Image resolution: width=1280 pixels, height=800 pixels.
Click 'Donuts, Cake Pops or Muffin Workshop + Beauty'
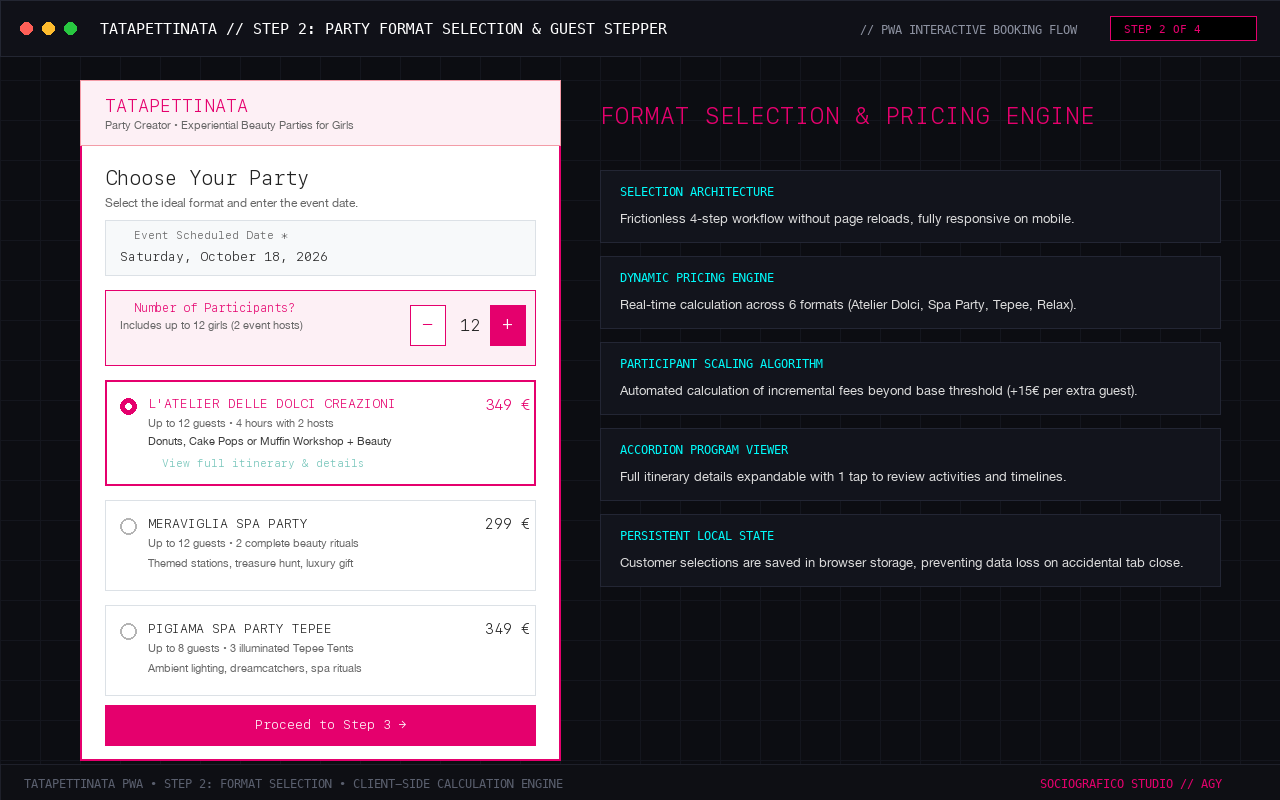coord(270,441)
